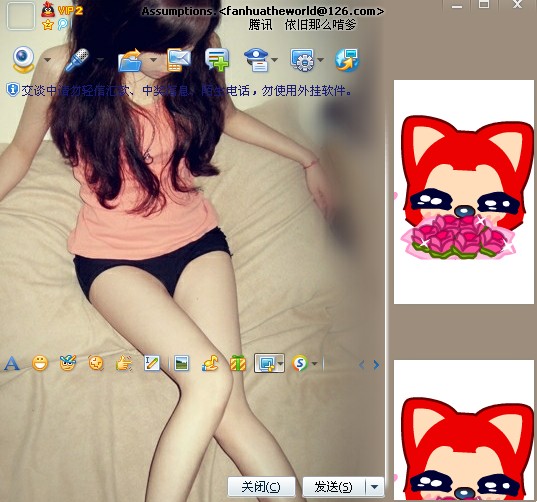This screenshot has height=502, width=537.
Task: Launch the remote assistance globe icon
Action: tap(347, 60)
